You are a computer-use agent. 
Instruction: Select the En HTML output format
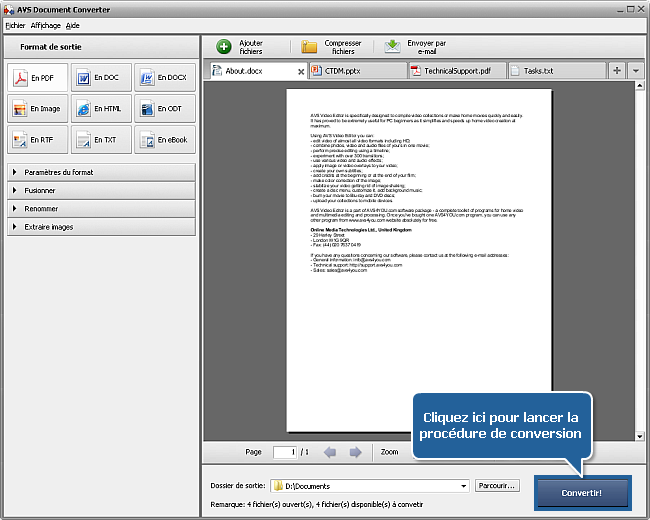tap(101, 109)
